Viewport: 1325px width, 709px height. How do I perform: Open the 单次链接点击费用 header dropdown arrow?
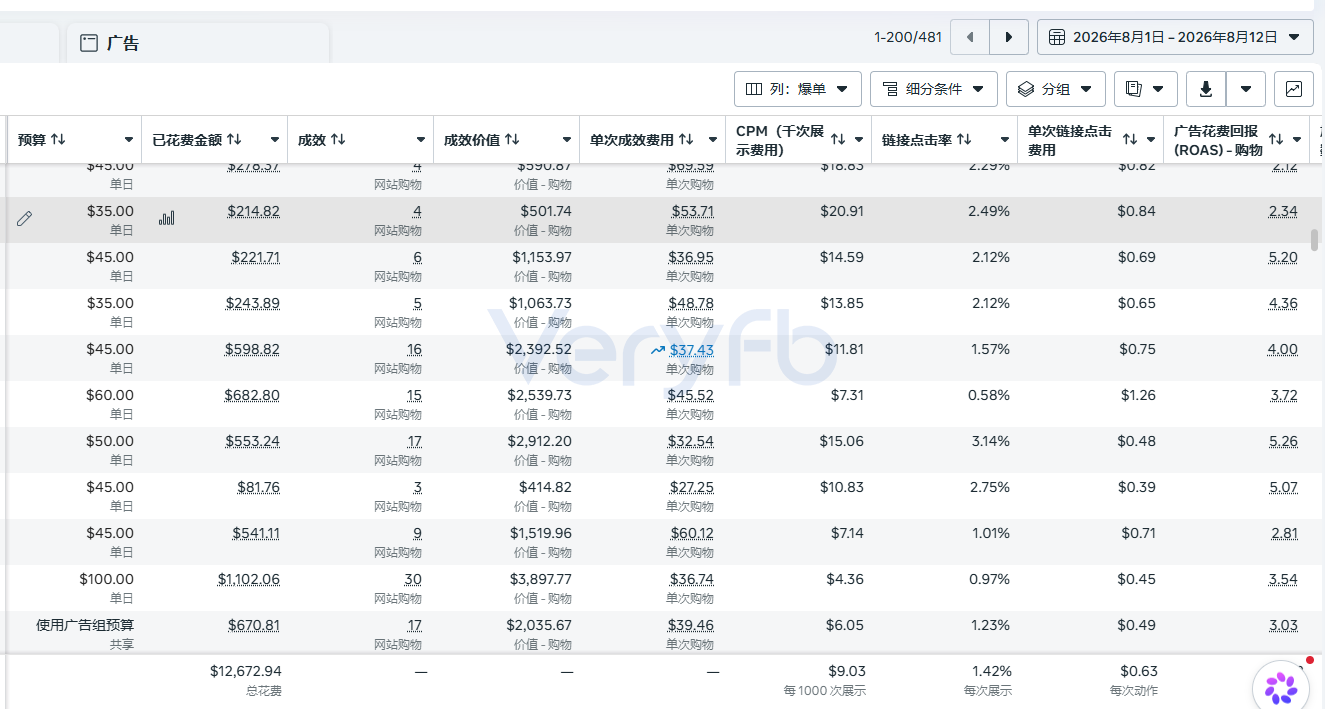1151,140
